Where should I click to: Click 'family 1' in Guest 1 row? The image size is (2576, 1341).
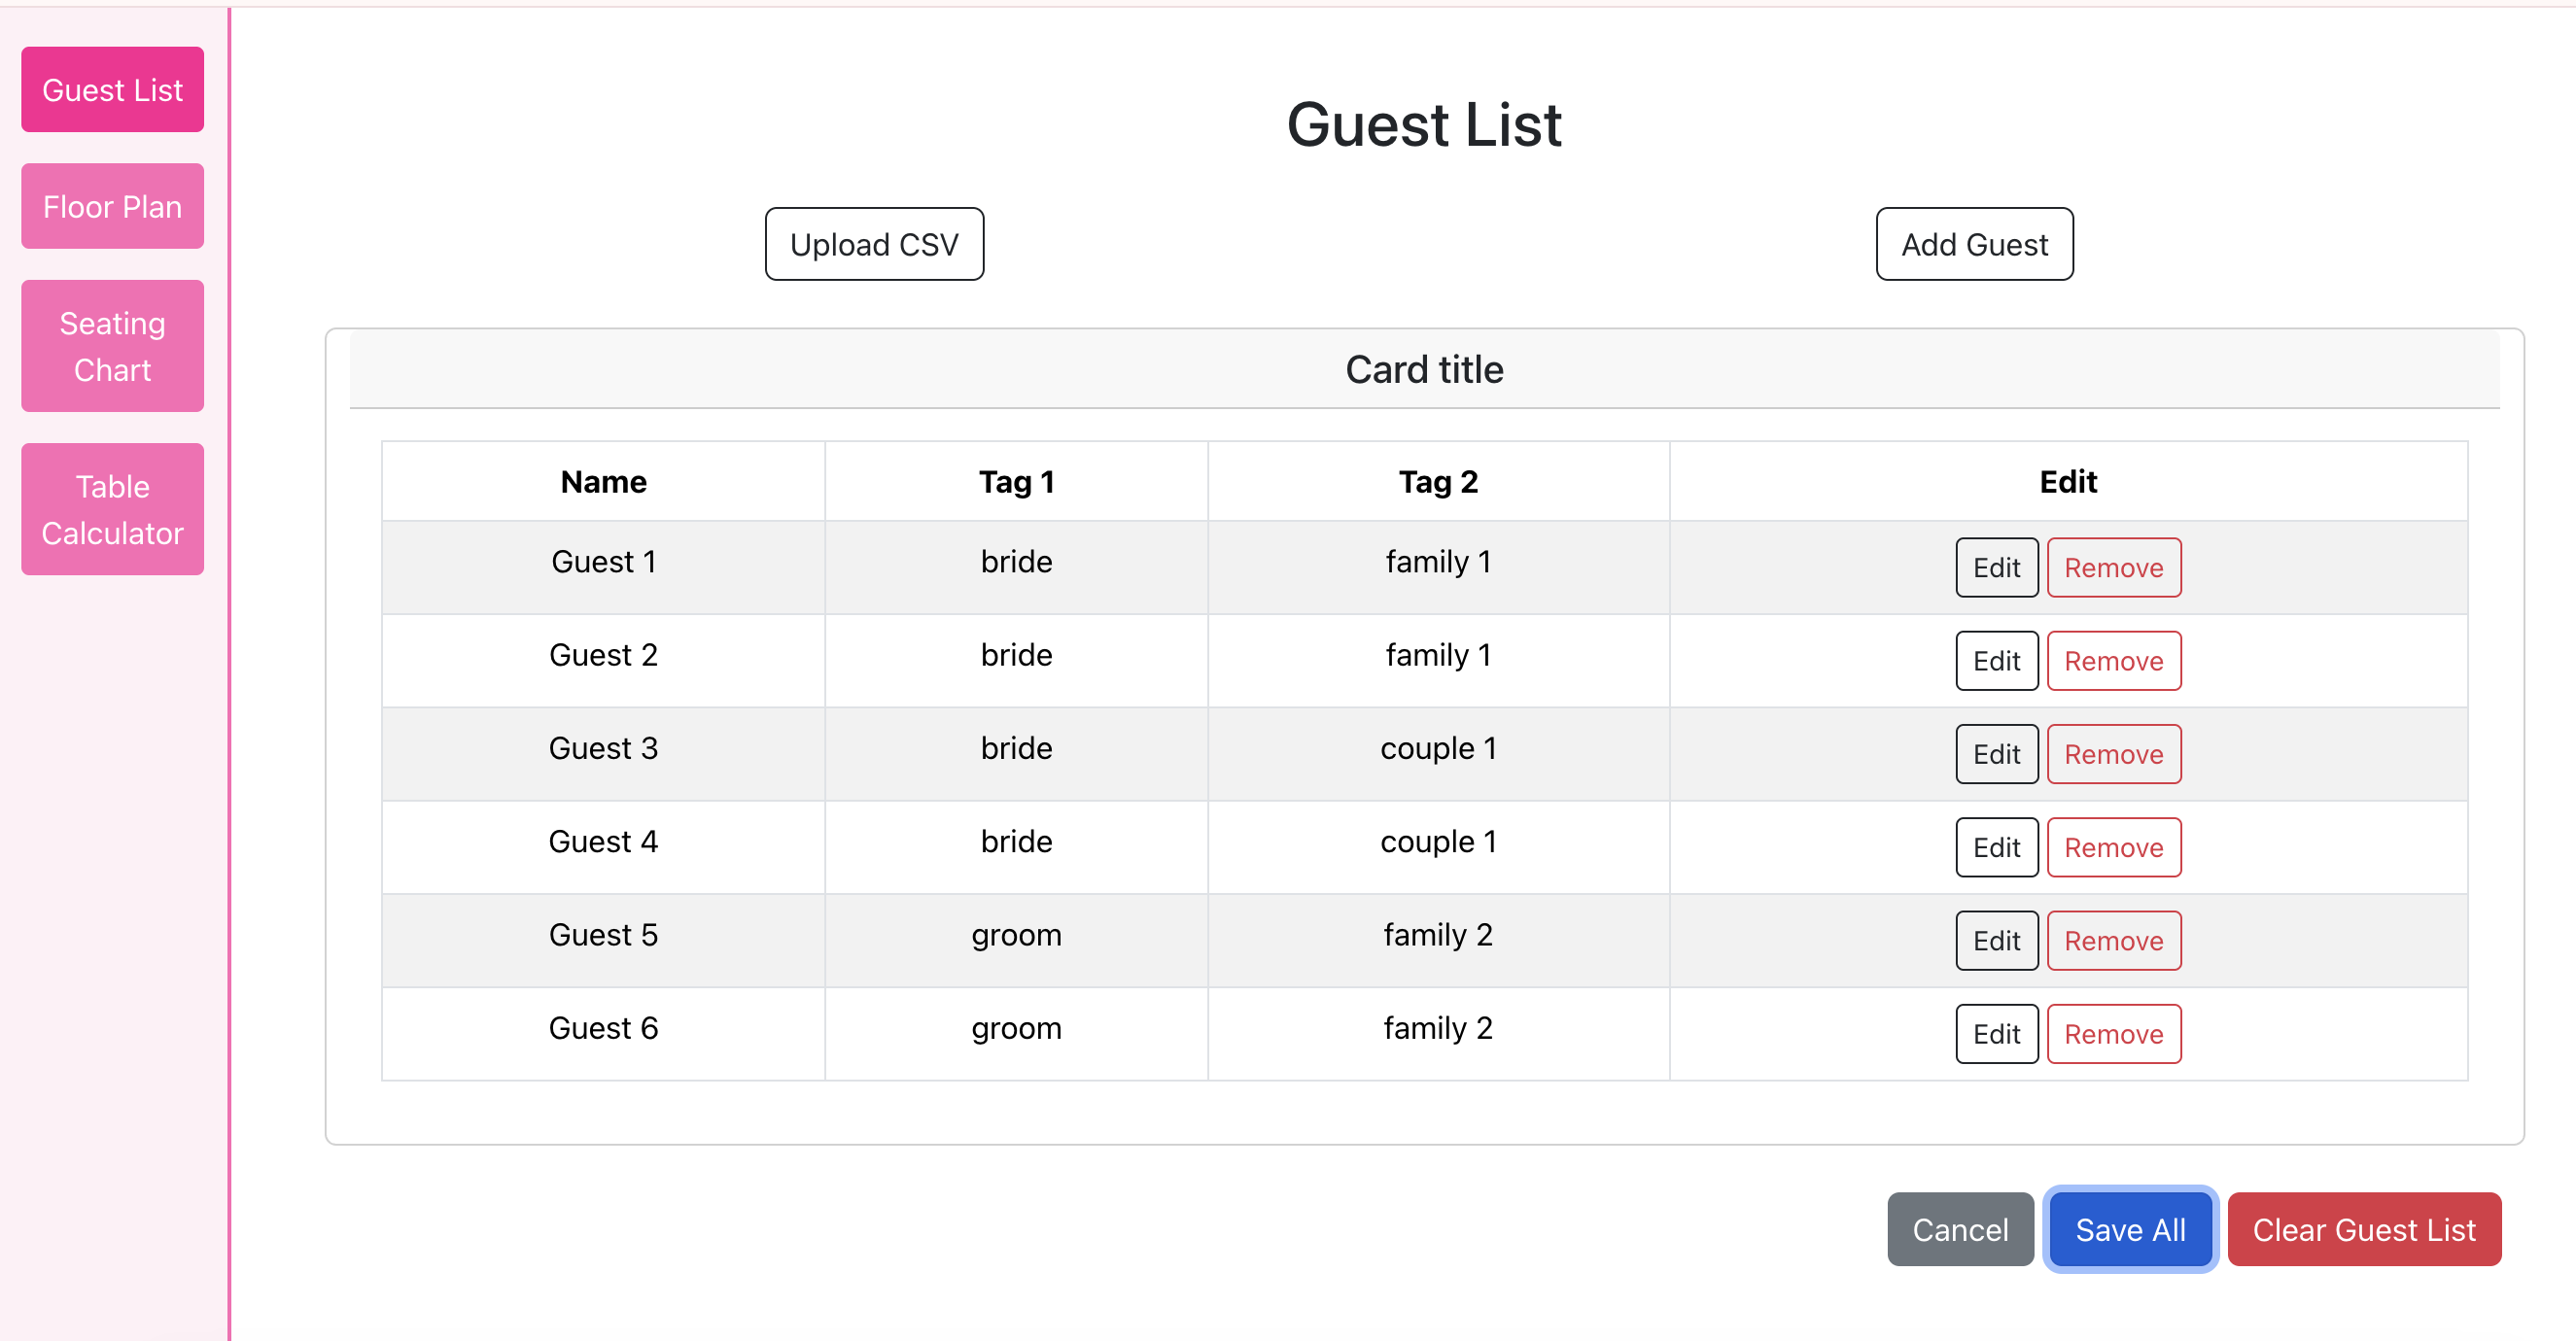1438,562
